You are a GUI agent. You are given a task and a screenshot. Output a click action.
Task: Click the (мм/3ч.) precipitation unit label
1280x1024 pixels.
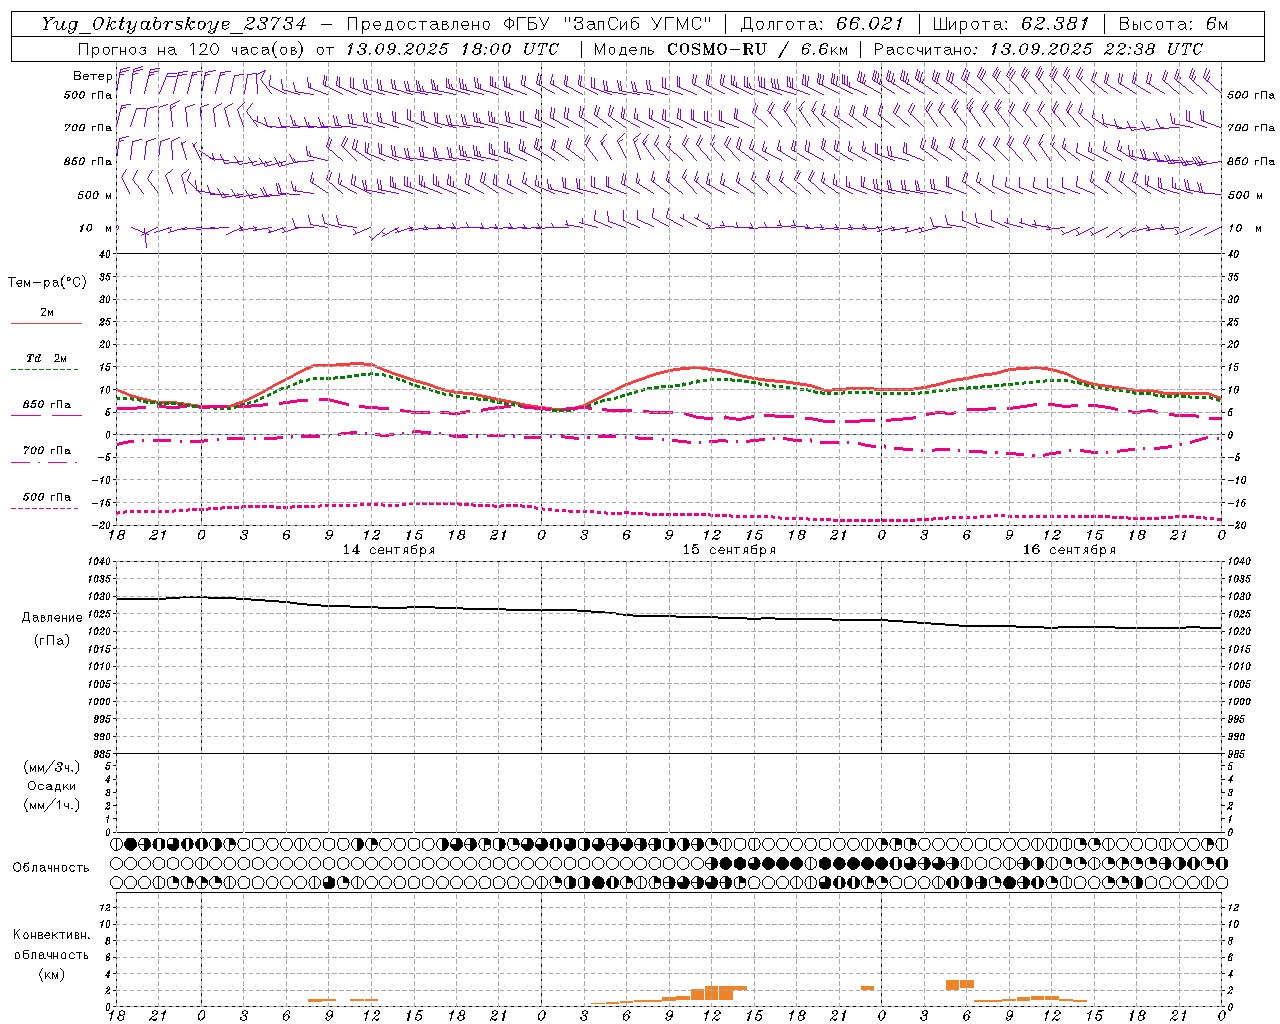pyautogui.click(x=52, y=767)
